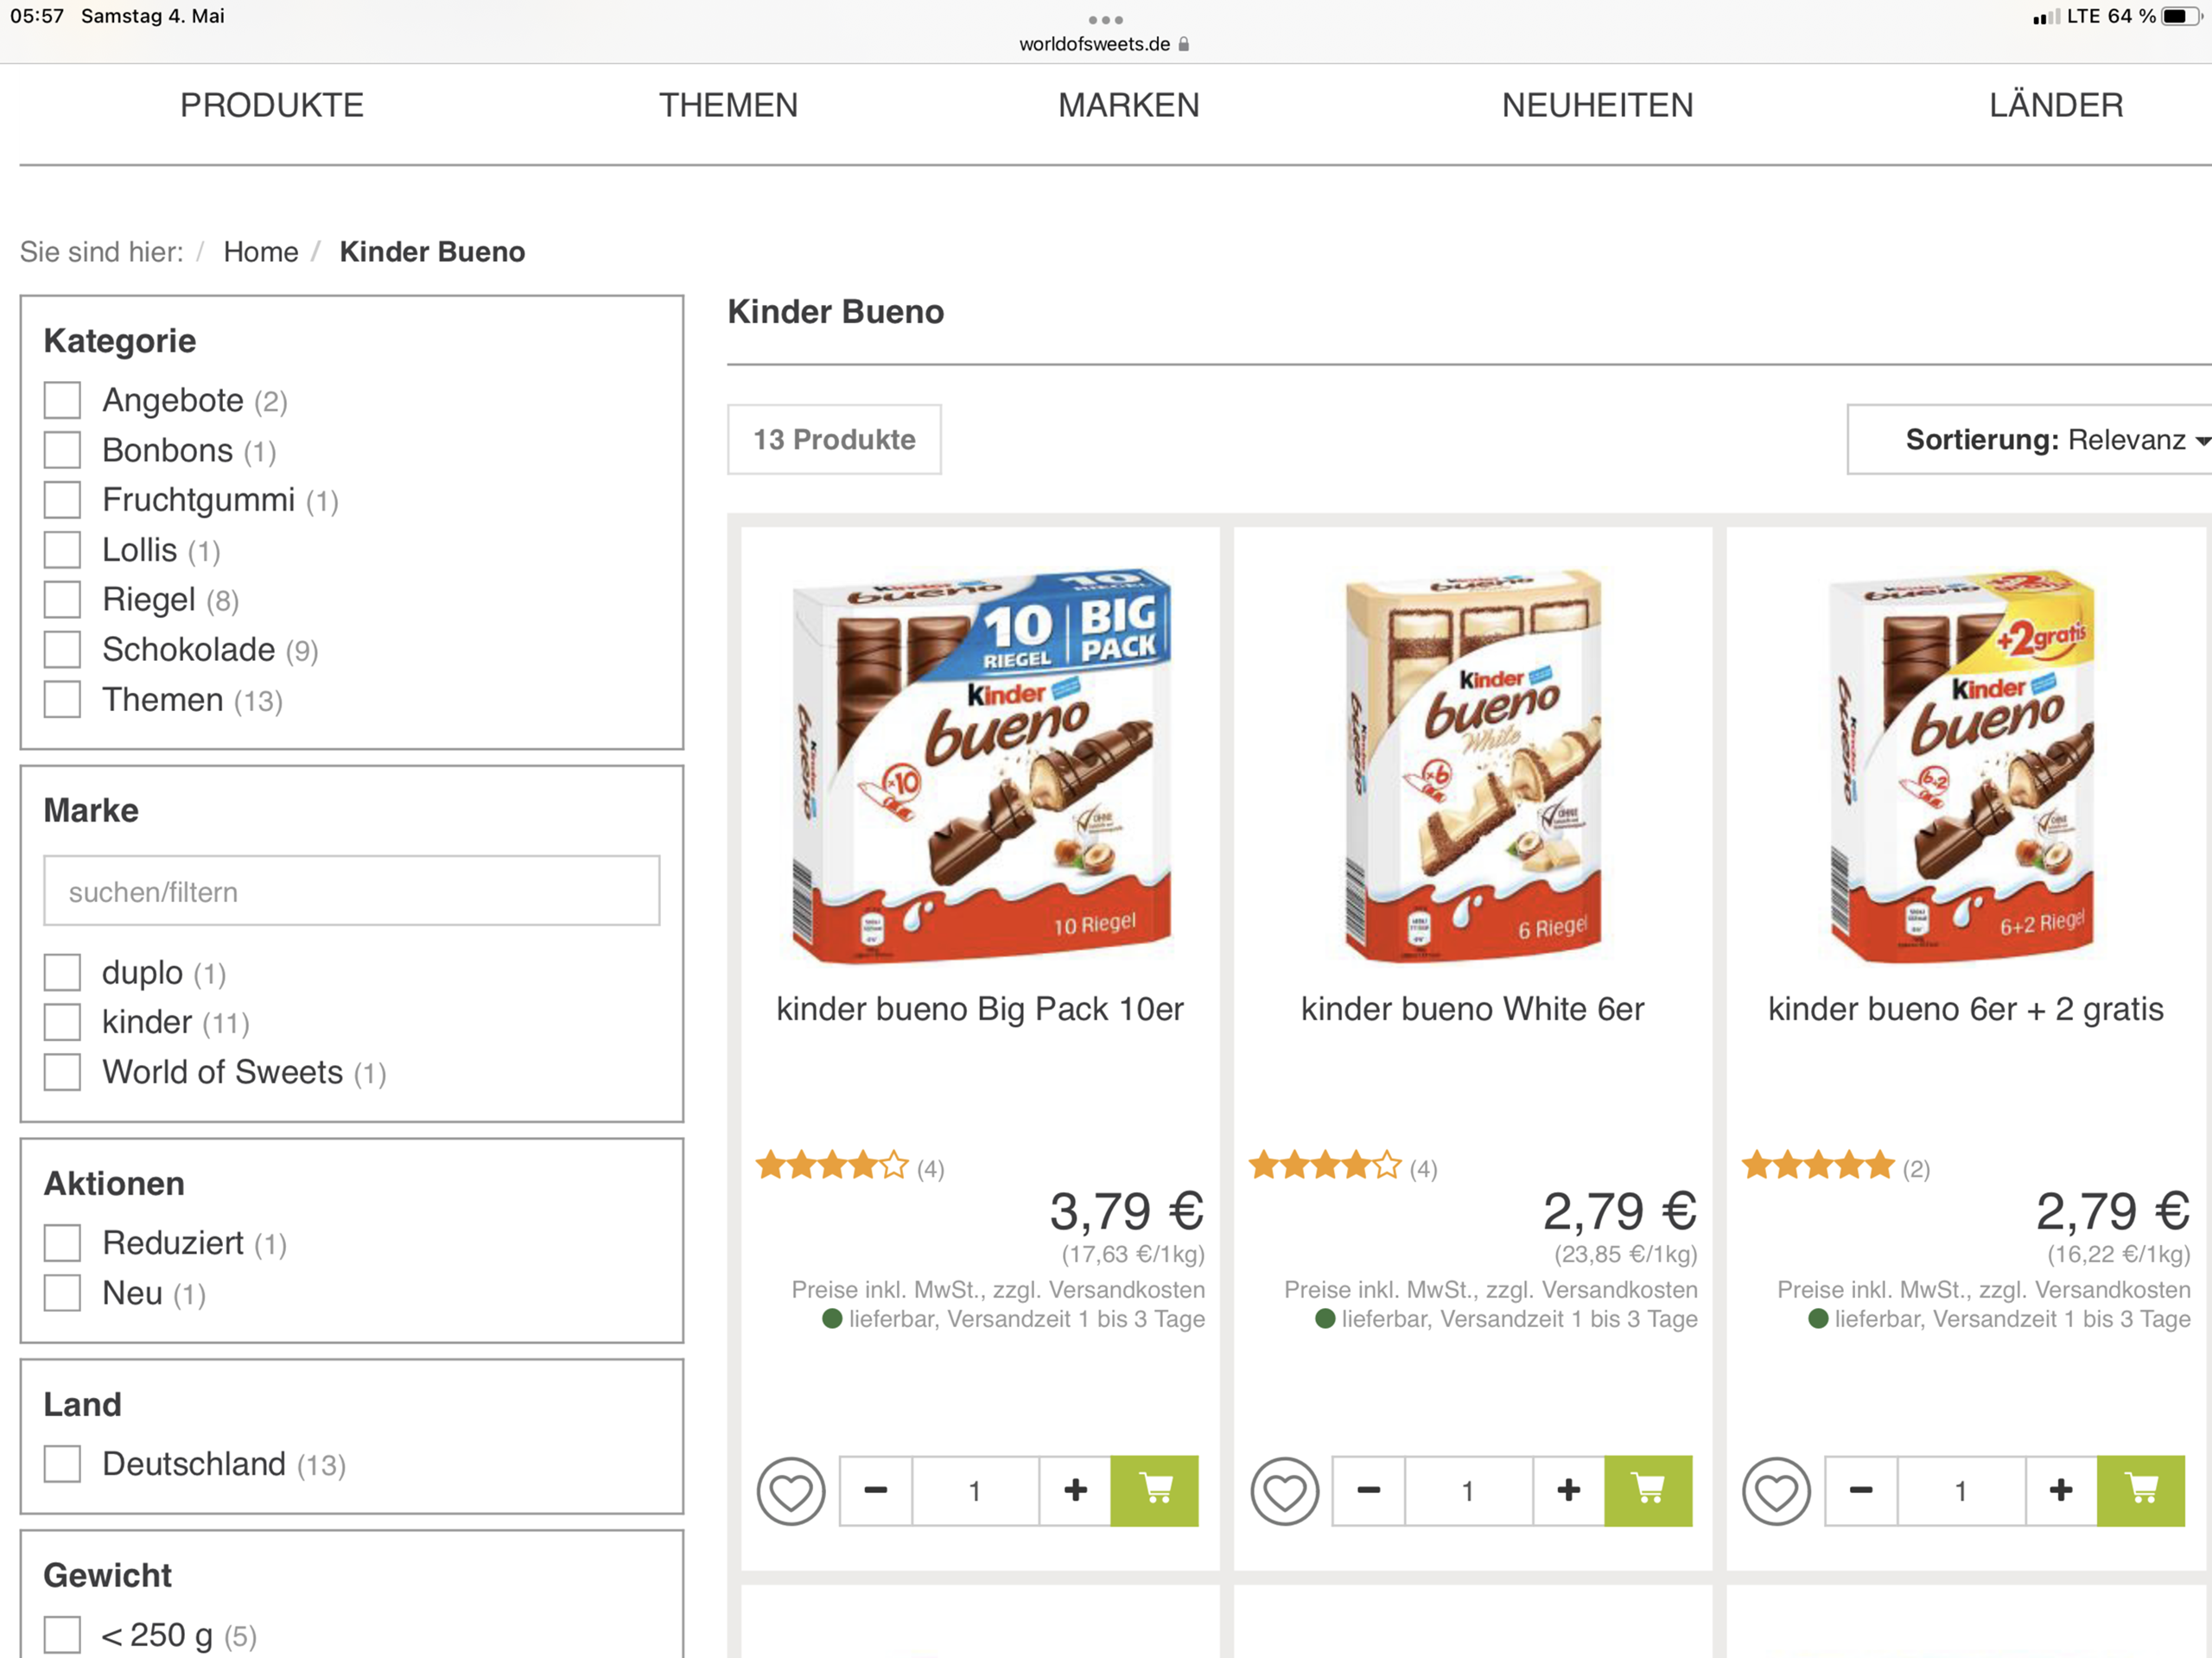Image resolution: width=2212 pixels, height=1658 pixels.
Task: Focus the Marke suchen/filtern search field
Action: pos(352,891)
